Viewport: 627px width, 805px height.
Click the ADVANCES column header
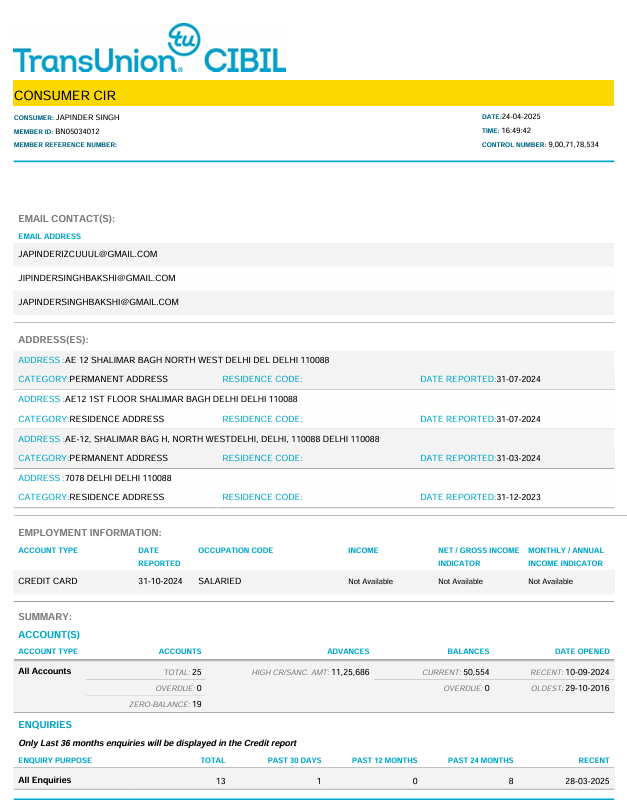coord(348,651)
